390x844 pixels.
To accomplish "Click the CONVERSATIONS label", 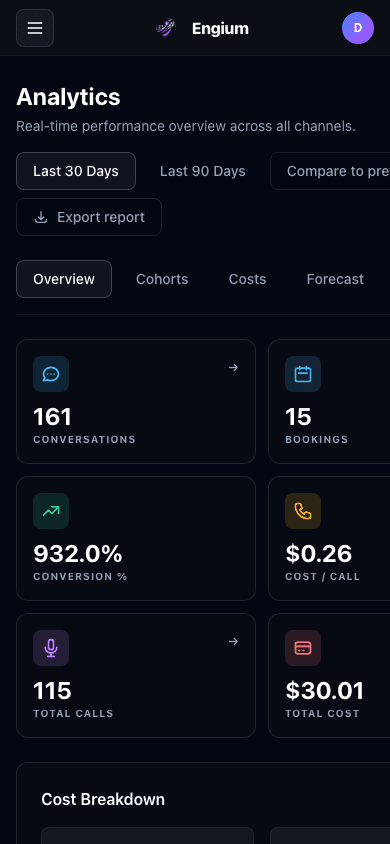I will pyautogui.click(x=84, y=439).
